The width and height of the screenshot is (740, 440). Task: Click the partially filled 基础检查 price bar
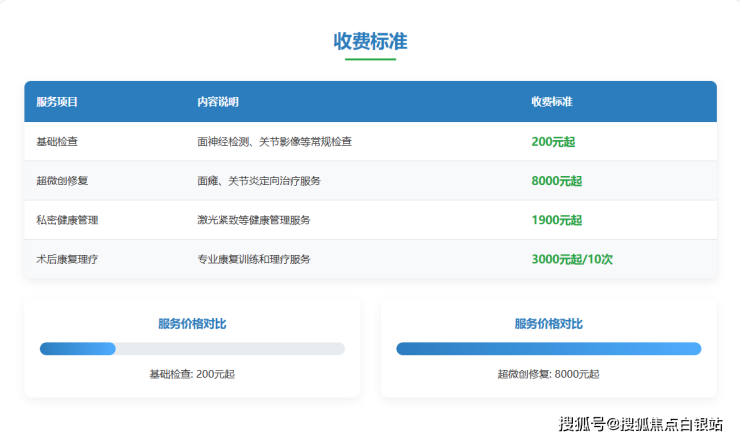[x=78, y=349]
